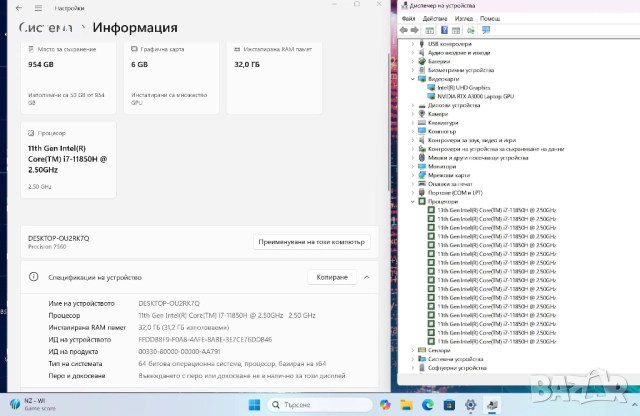Screen dimensions: 640x416
Task: Launch Copilot from the taskbar
Action: click(384, 405)
